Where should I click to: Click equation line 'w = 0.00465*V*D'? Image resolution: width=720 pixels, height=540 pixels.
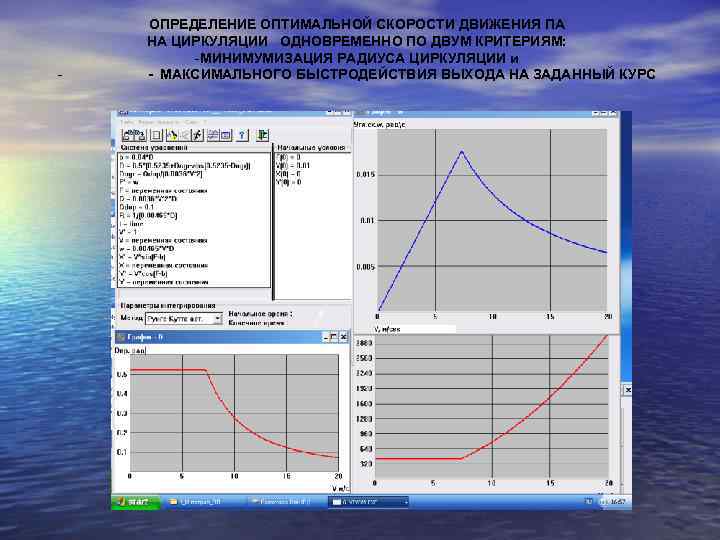(147, 248)
